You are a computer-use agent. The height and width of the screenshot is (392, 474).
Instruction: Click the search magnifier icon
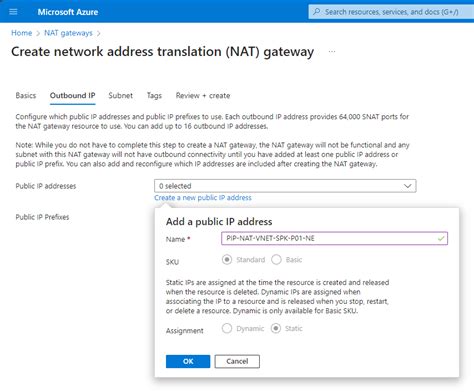pyautogui.click(x=316, y=12)
